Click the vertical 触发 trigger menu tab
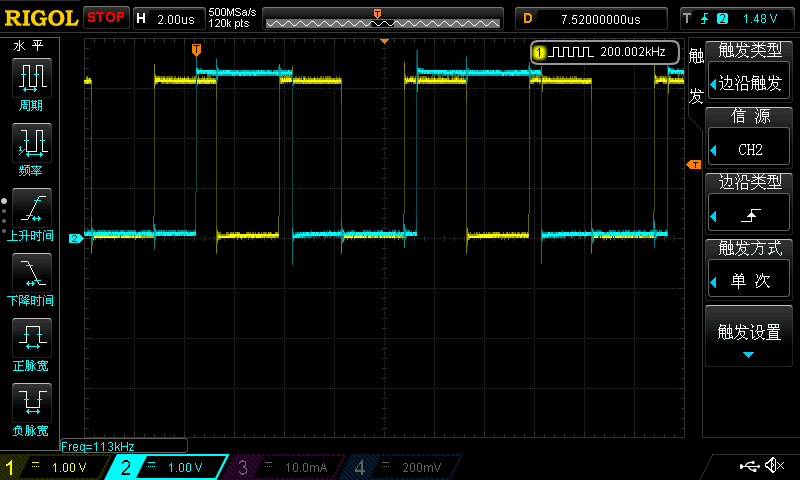 (x=696, y=75)
